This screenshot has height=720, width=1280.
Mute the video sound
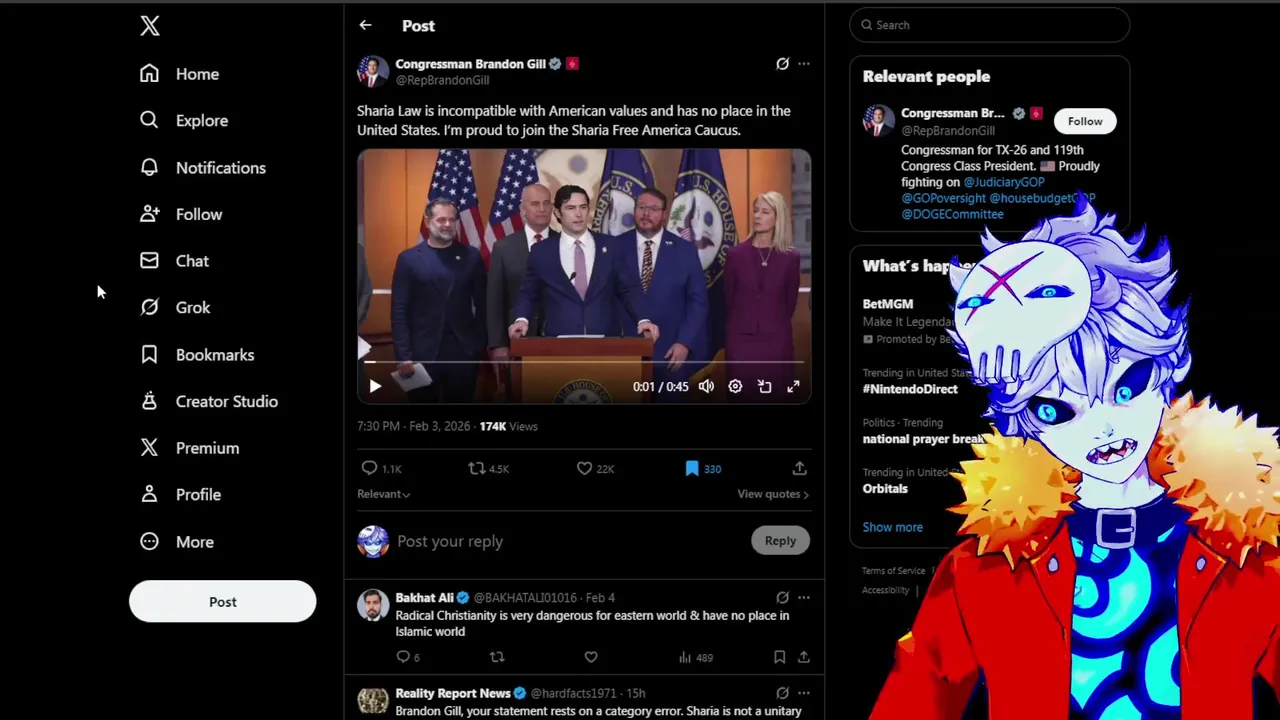[x=706, y=386]
